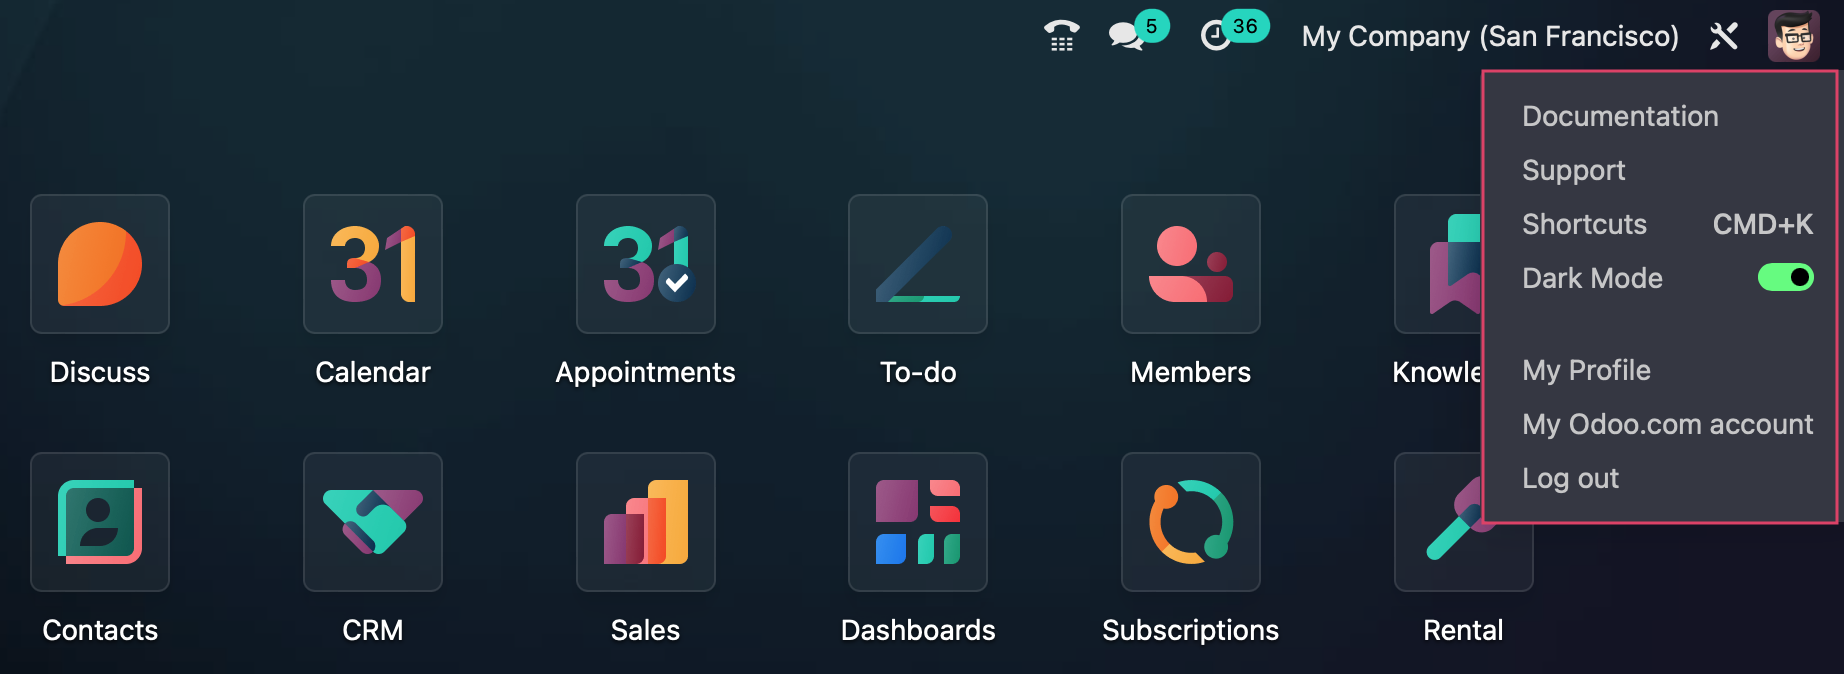1844x674 pixels.
Task: Click the Subscriptions label text
Action: tap(1191, 630)
